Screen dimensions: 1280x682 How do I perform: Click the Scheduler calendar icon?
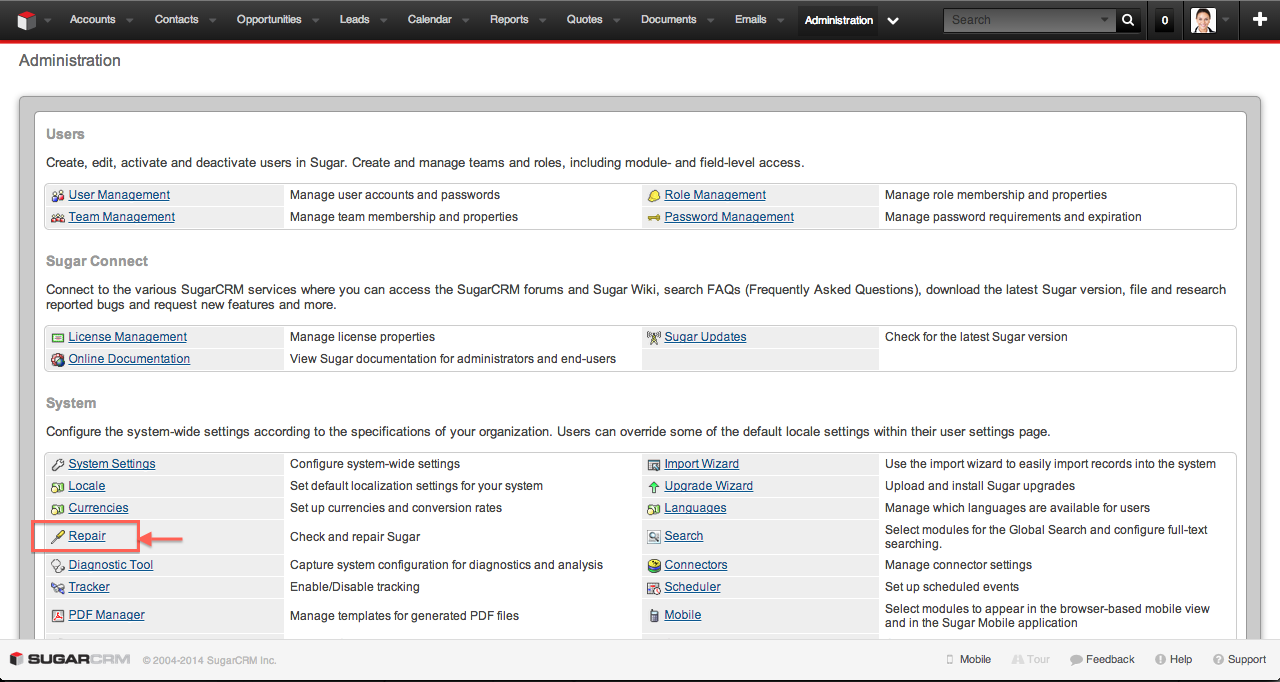(654, 587)
